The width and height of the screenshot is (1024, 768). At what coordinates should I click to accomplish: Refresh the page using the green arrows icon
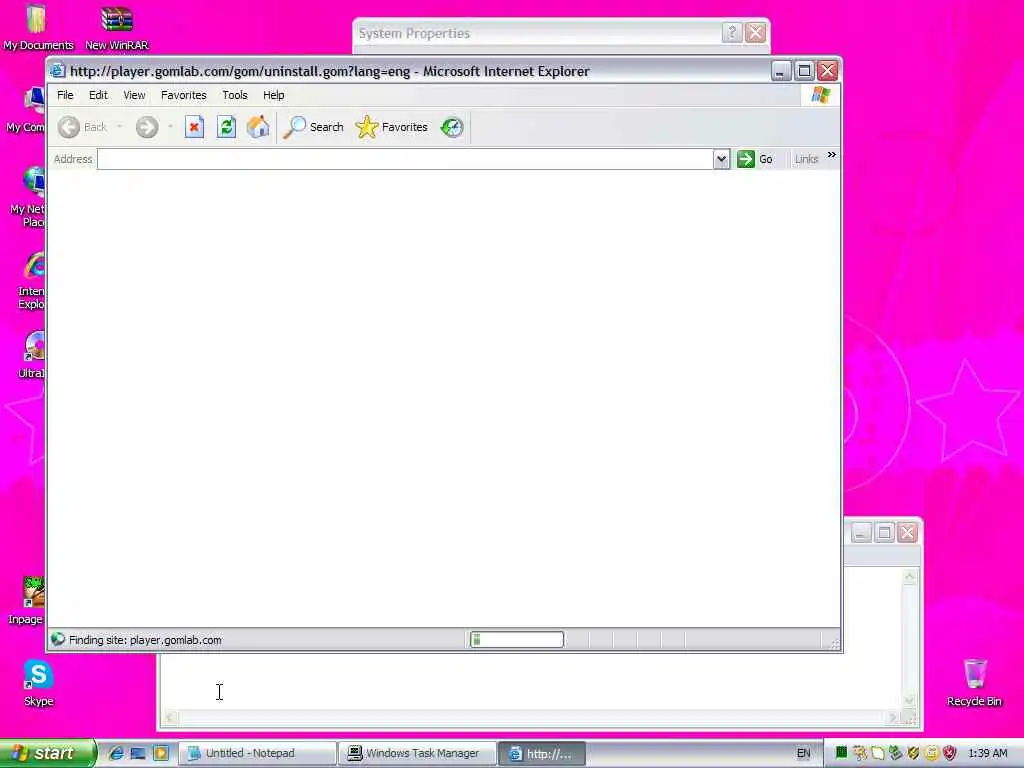click(x=226, y=127)
